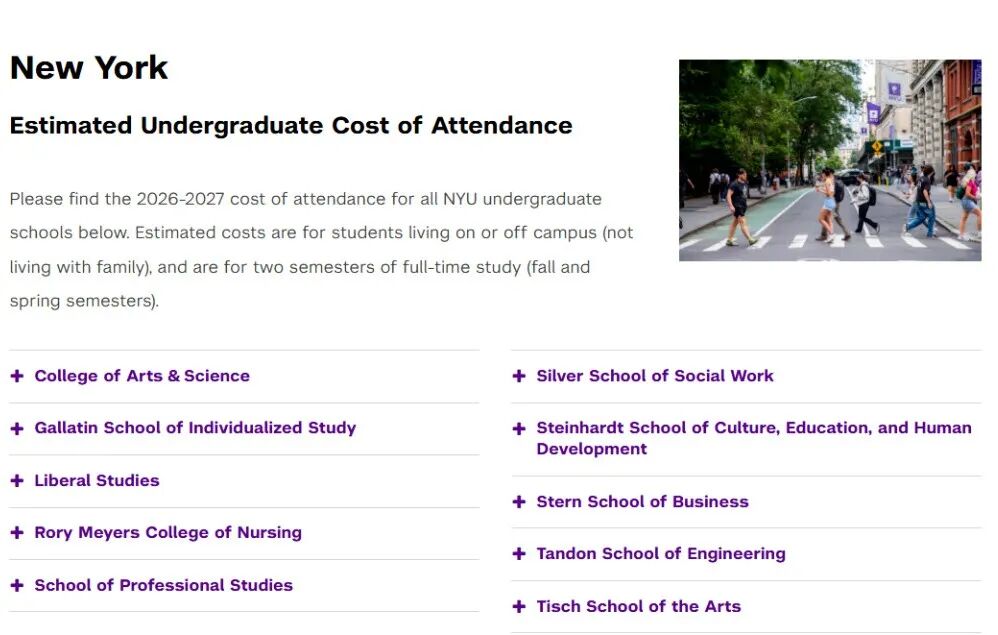Click plus icon beside Rory Meyers College

click(17, 533)
